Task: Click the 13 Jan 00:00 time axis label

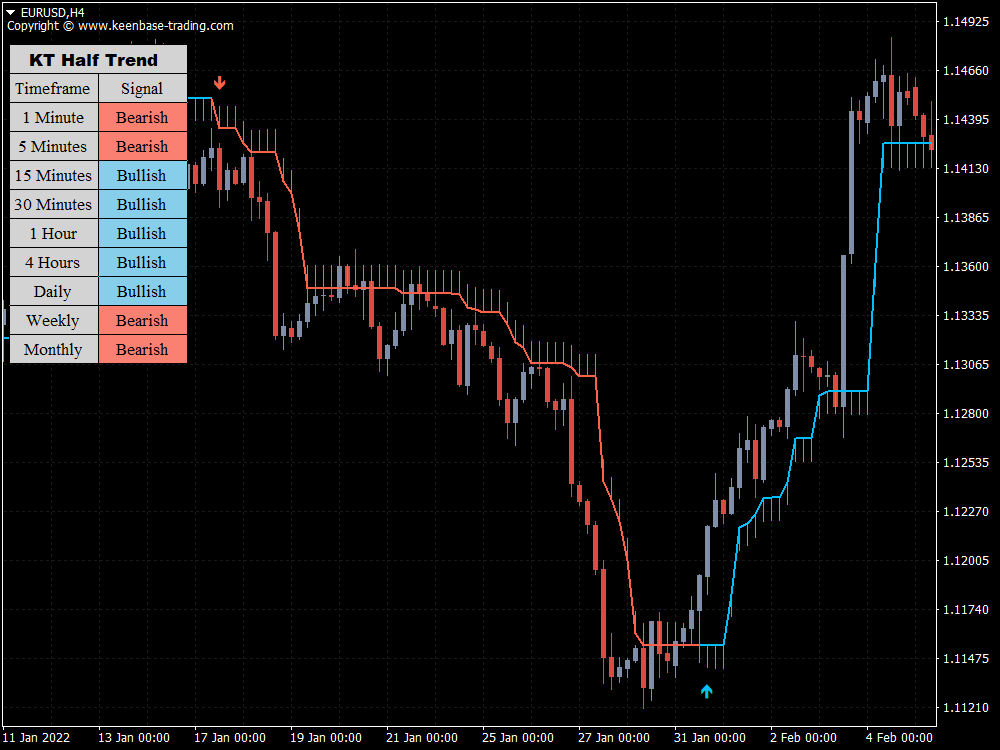Action: point(134,737)
